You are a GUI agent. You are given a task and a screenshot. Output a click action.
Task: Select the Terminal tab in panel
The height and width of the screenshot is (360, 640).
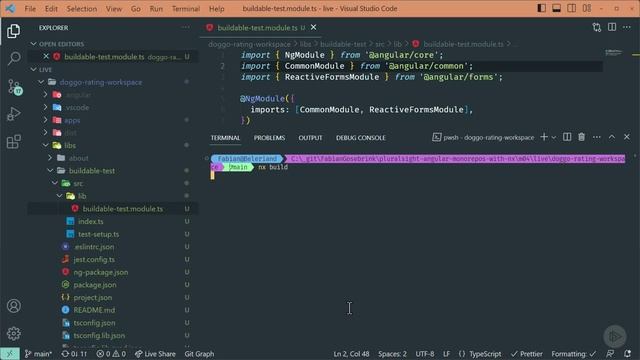pyautogui.click(x=225, y=138)
